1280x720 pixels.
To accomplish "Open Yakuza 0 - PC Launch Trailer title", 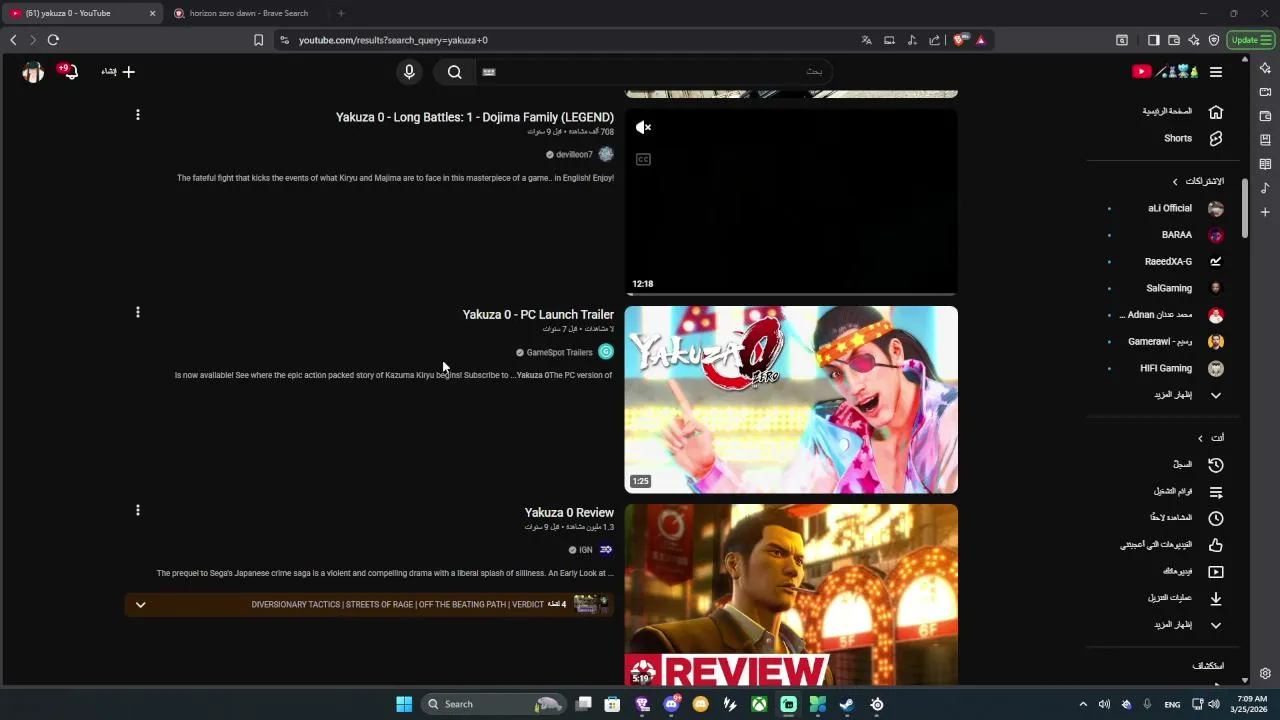I will tap(538, 314).
